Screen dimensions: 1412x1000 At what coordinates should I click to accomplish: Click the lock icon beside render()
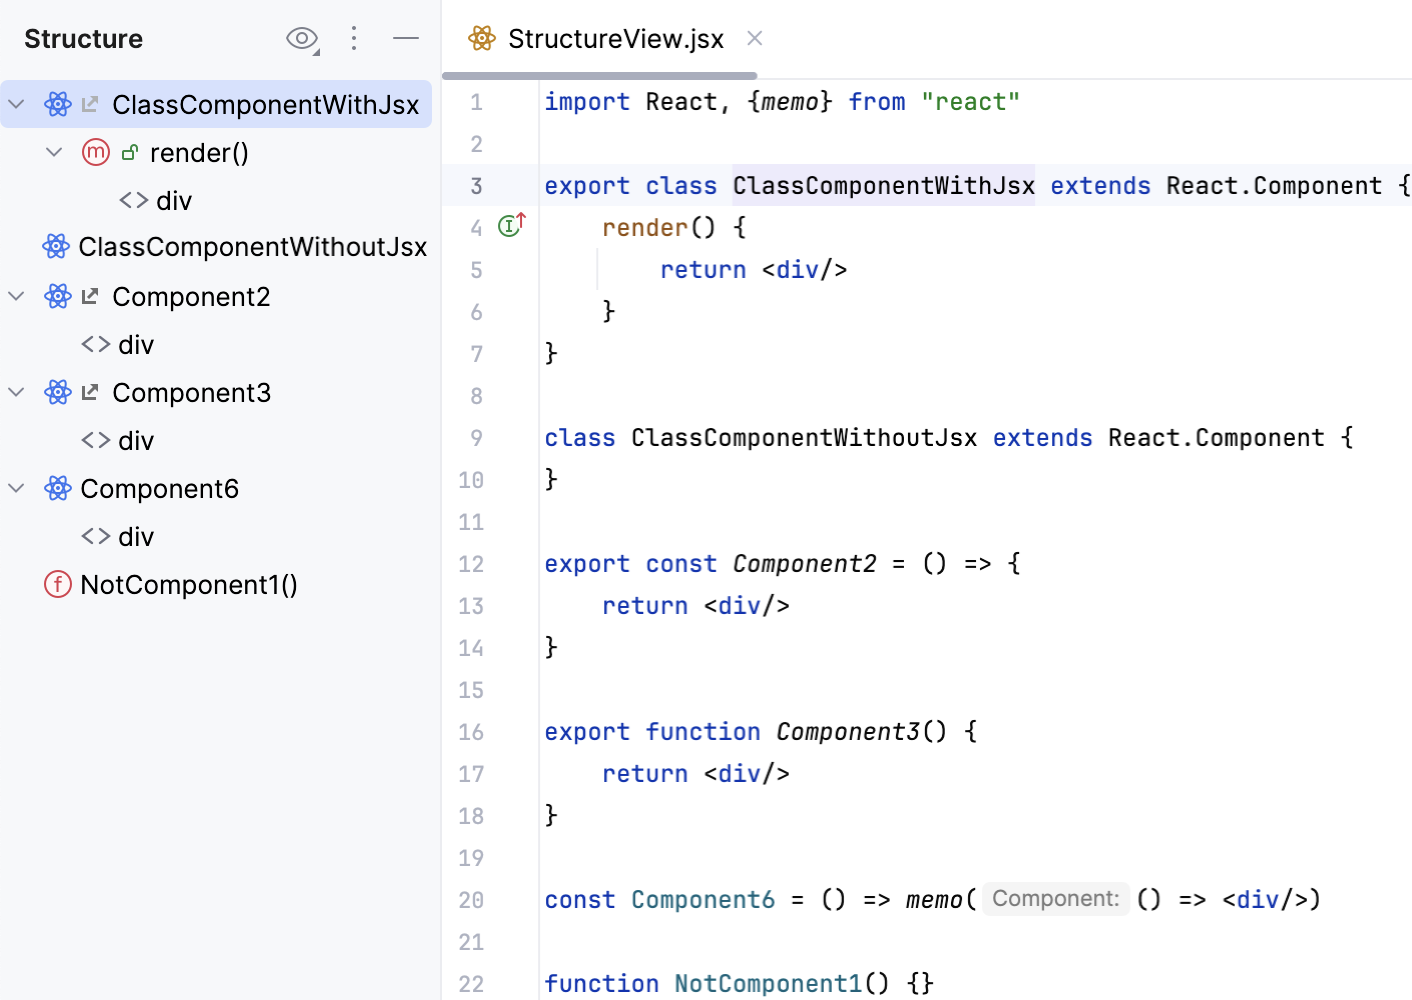[x=130, y=152]
